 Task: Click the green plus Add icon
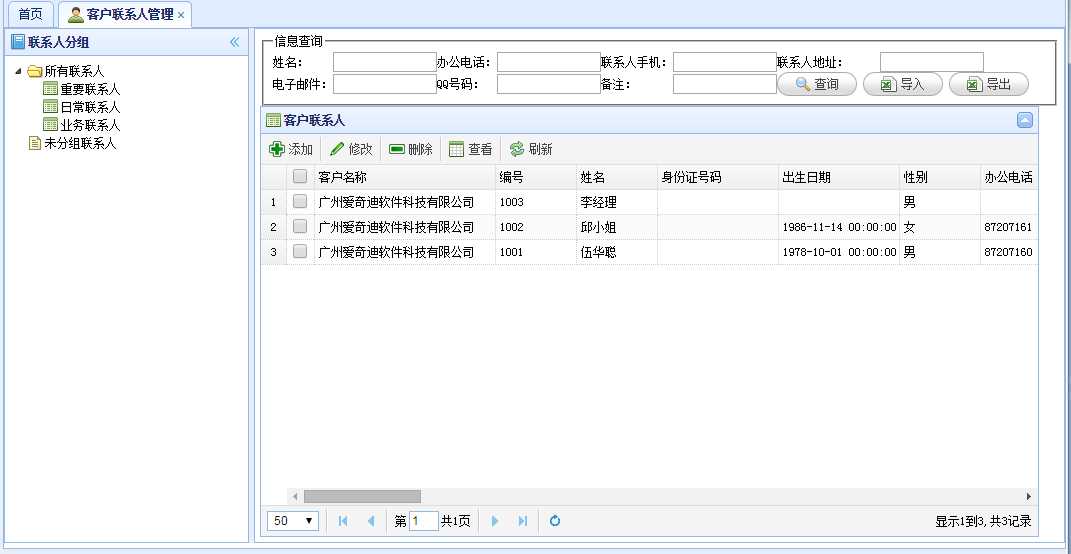[277, 149]
